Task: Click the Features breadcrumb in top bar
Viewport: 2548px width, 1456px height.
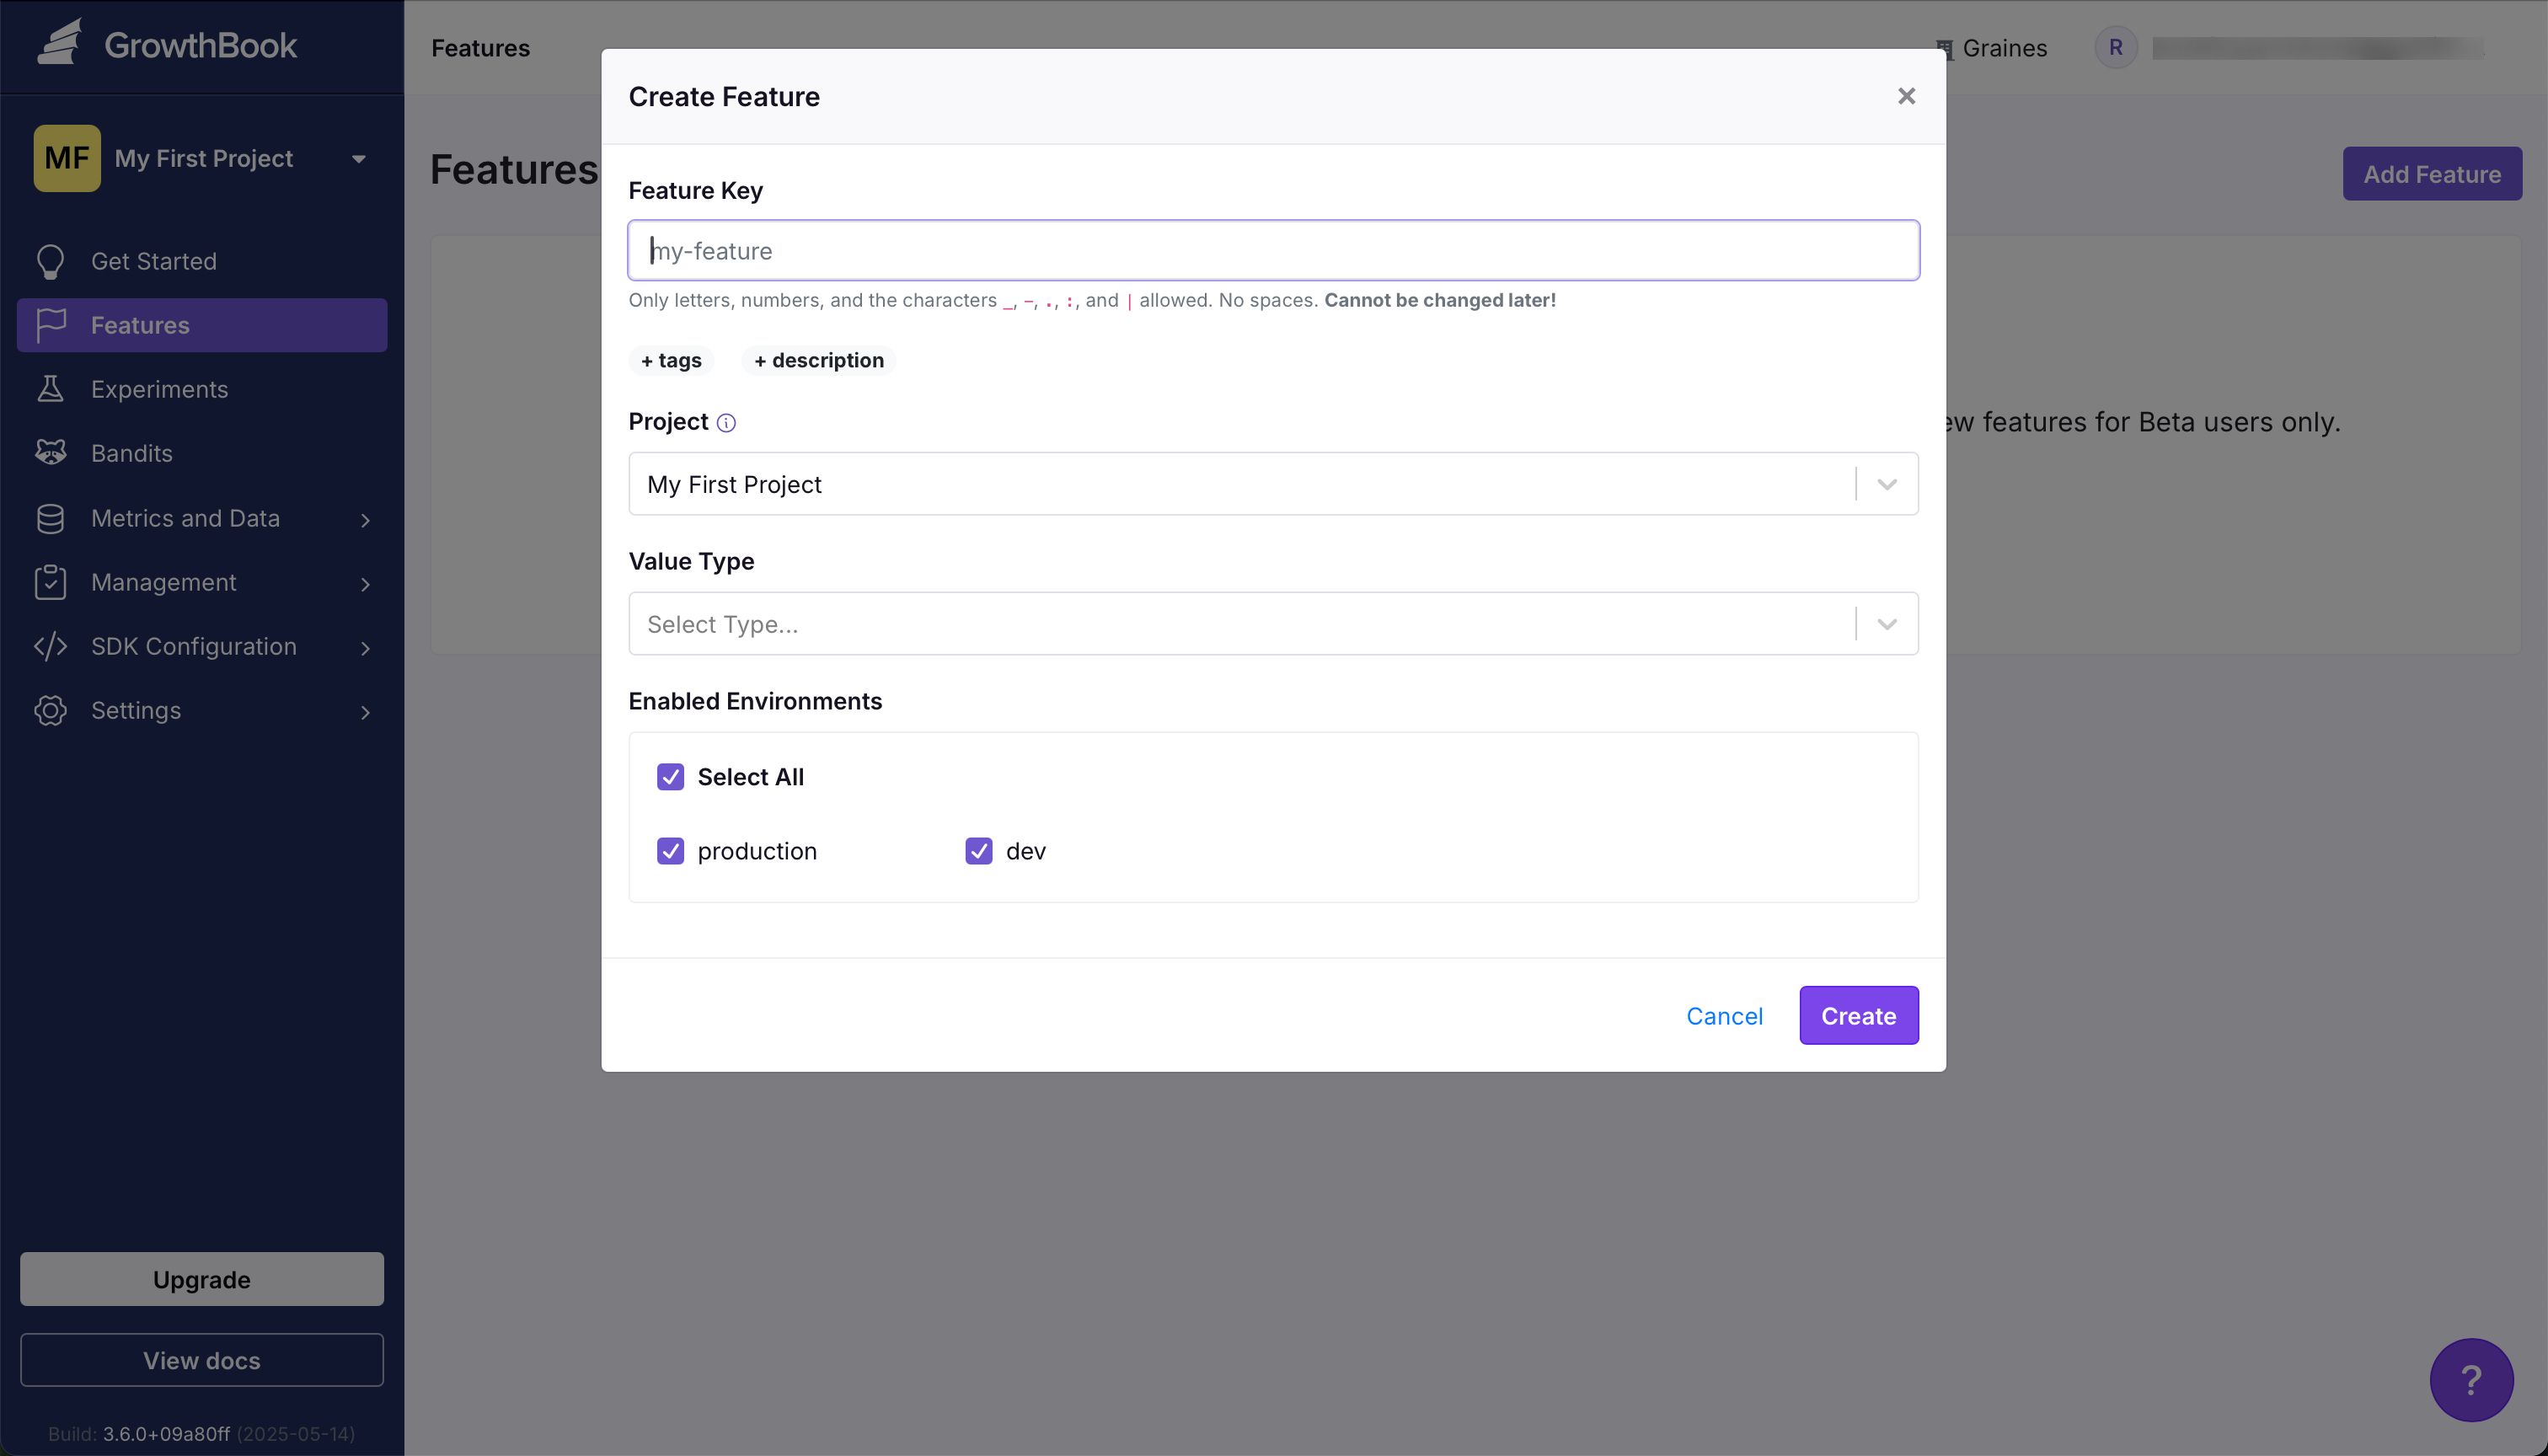Action: (480, 48)
